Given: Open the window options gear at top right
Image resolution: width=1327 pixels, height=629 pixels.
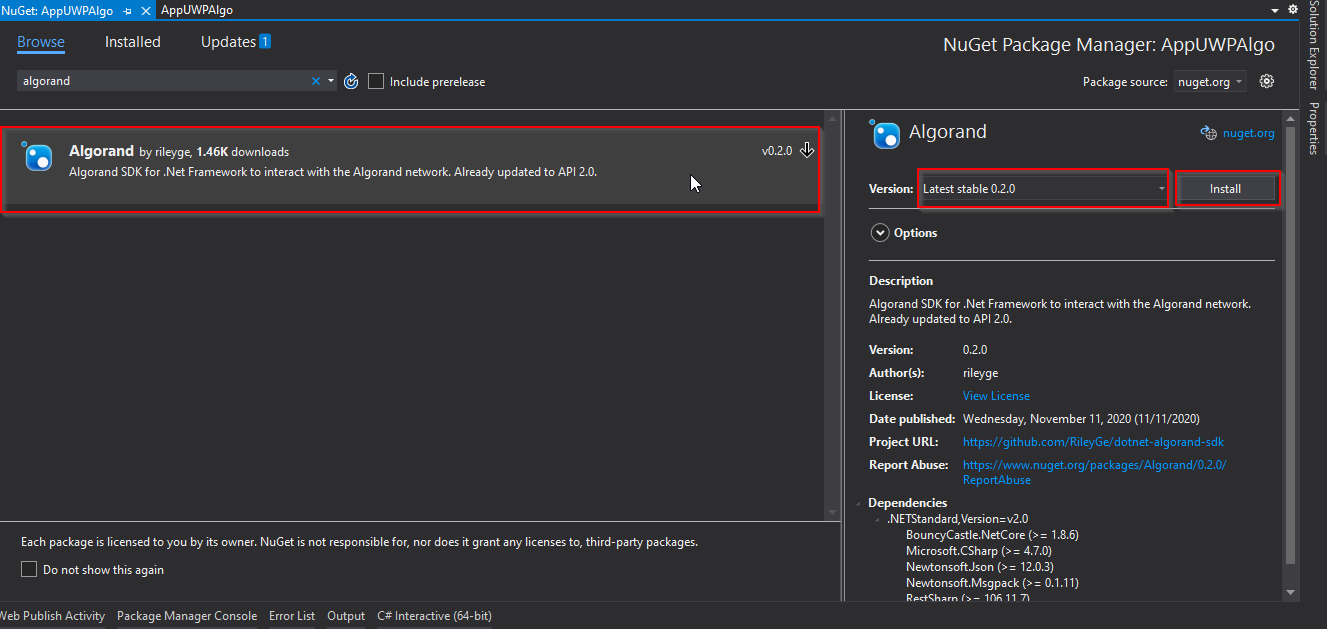Looking at the screenshot, I should point(1293,9).
